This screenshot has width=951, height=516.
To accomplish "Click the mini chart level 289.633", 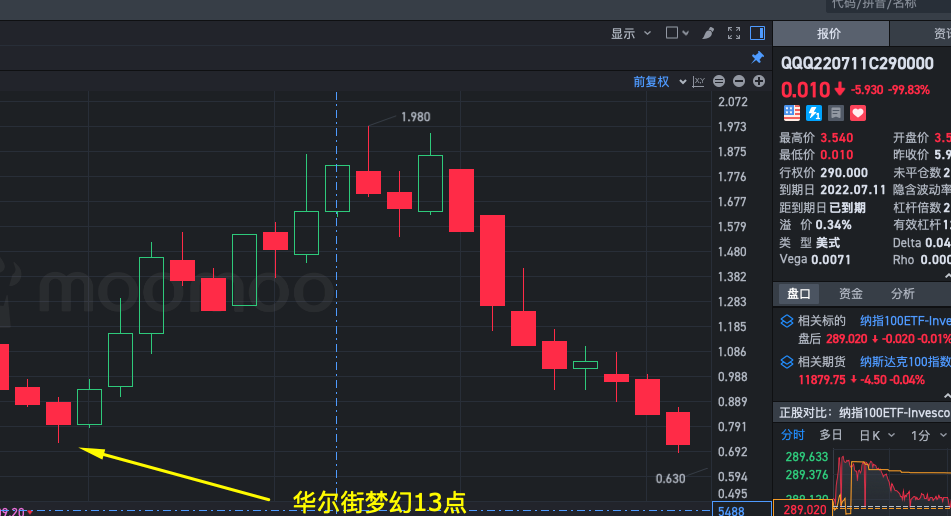I will coord(807,457).
